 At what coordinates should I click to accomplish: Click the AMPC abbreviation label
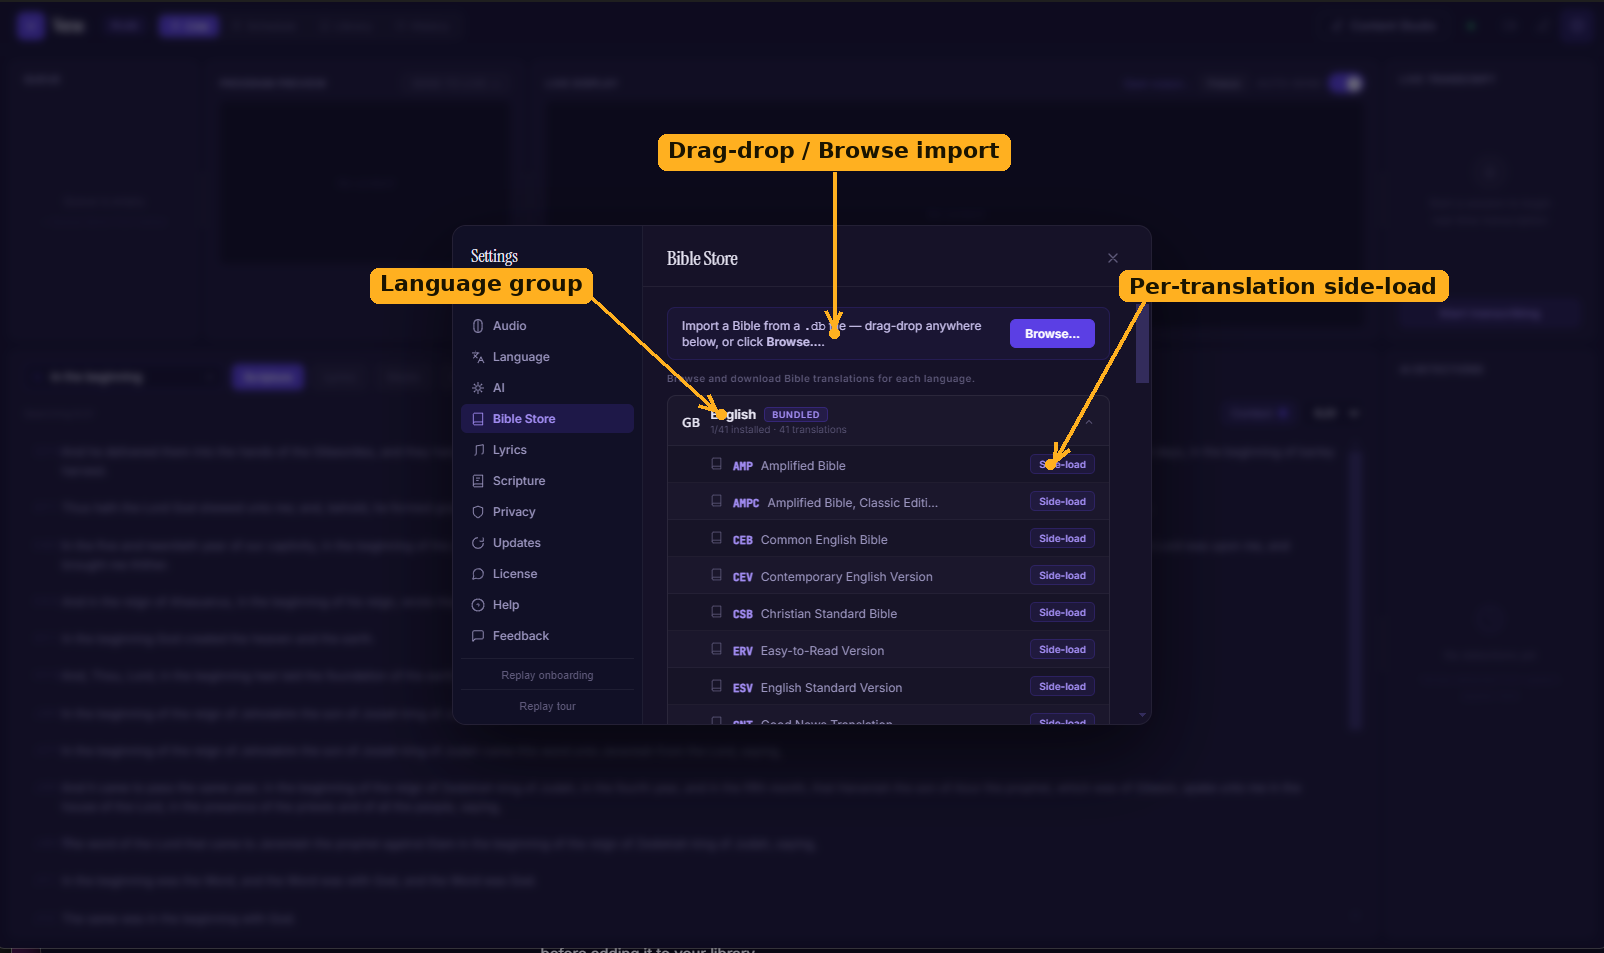point(746,503)
